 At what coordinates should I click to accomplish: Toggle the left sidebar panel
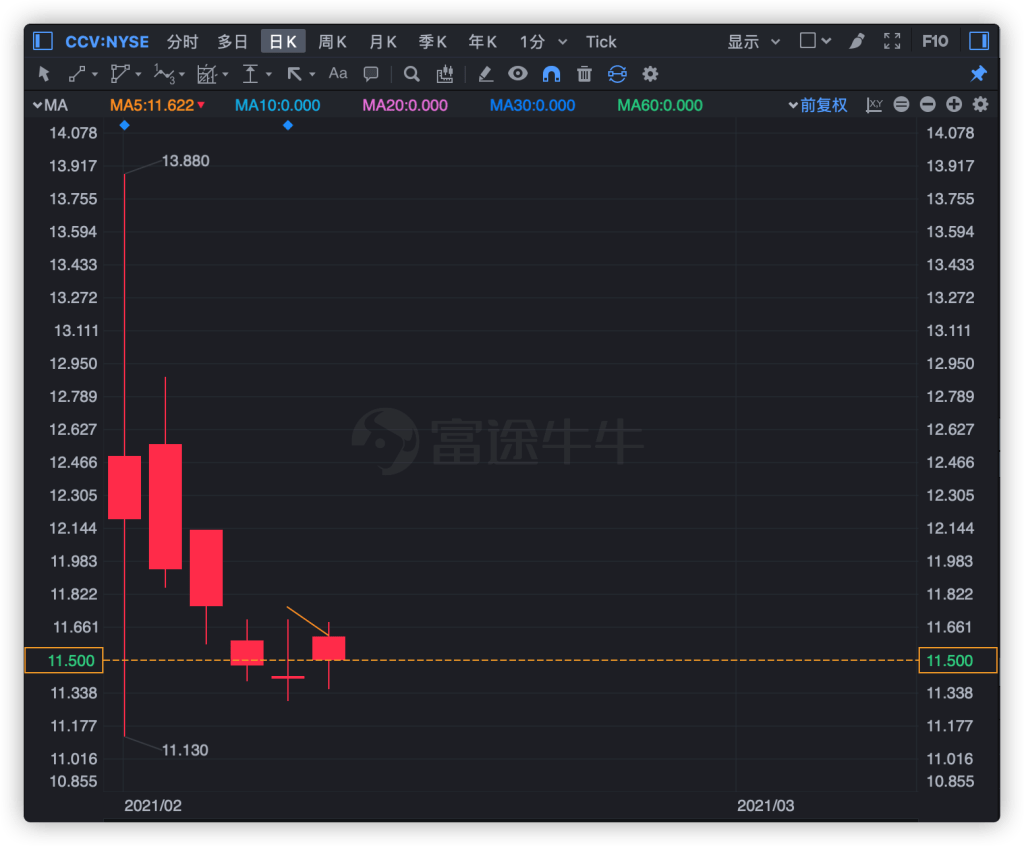pyautogui.click(x=43, y=41)
